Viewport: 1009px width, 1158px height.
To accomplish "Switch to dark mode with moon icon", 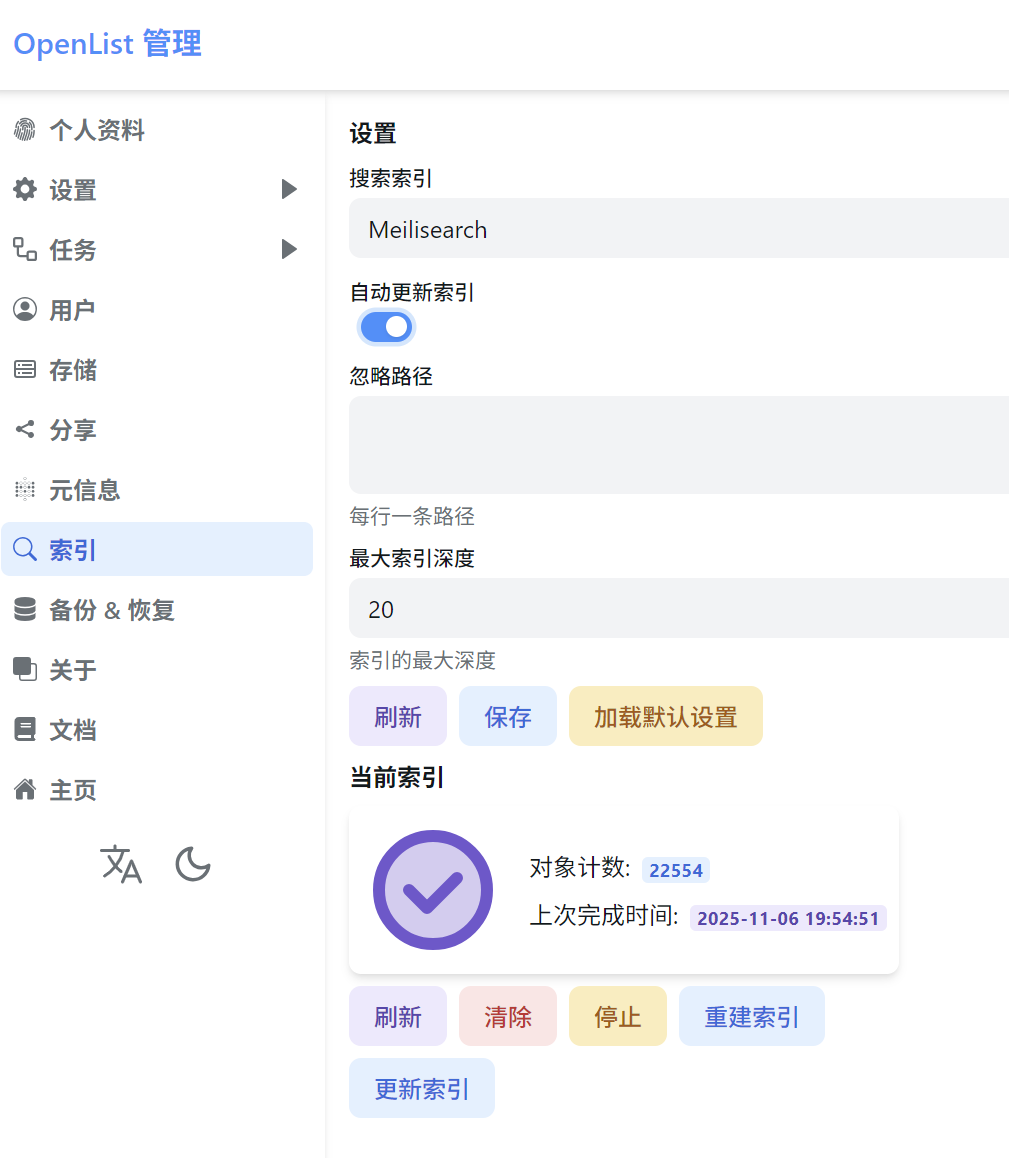I will pos(193,864).
